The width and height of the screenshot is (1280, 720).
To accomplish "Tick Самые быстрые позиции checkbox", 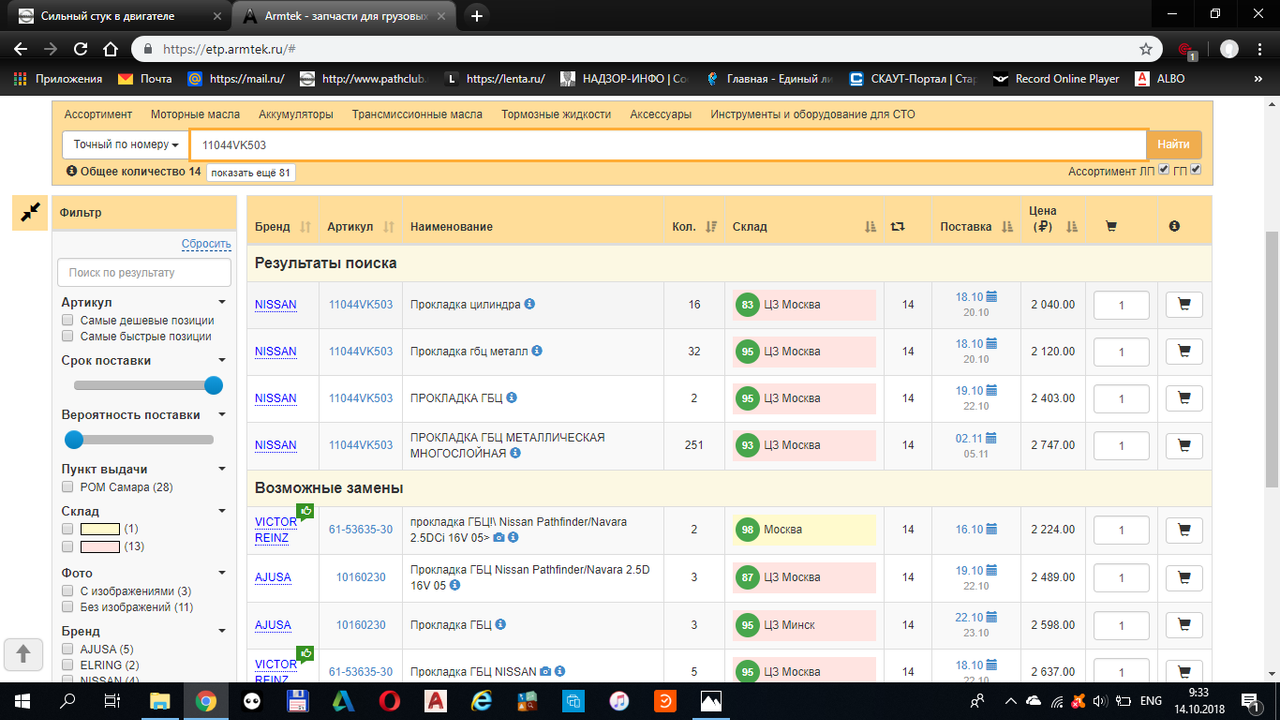I will click(67, 337).
